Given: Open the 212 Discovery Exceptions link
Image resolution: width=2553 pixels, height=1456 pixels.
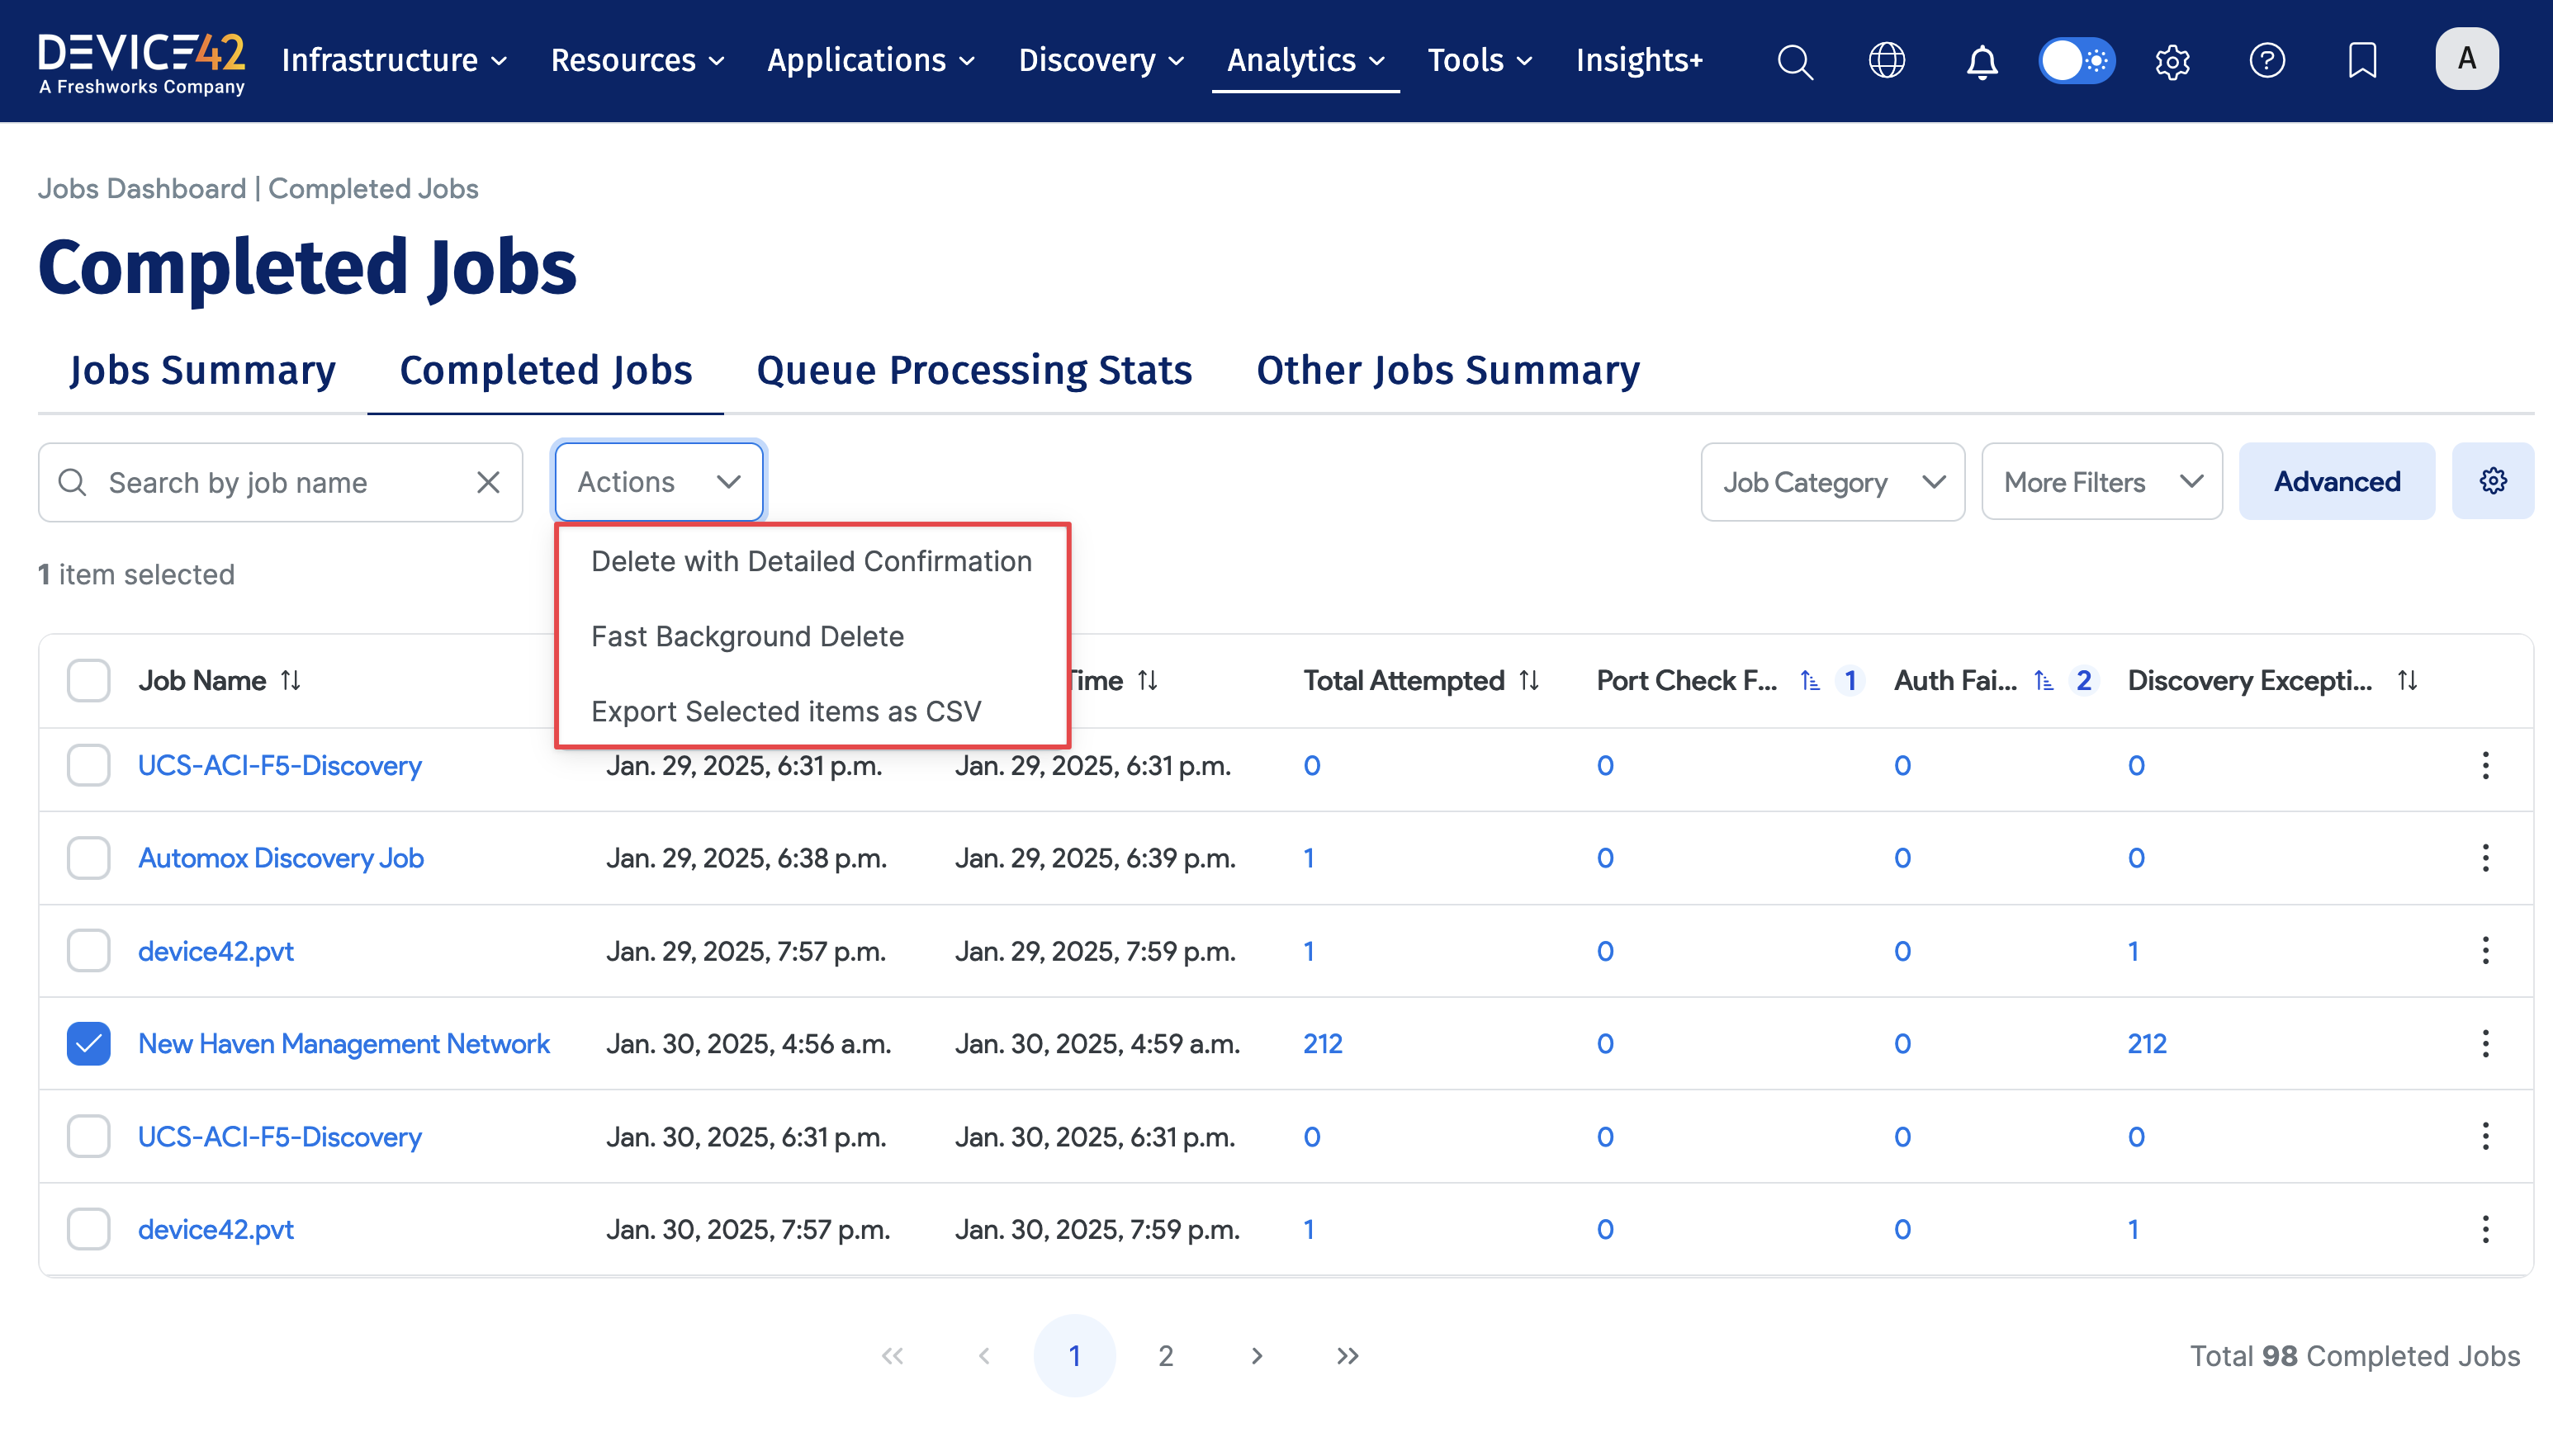Looking at the screenshot, I should (2147, 1044).
